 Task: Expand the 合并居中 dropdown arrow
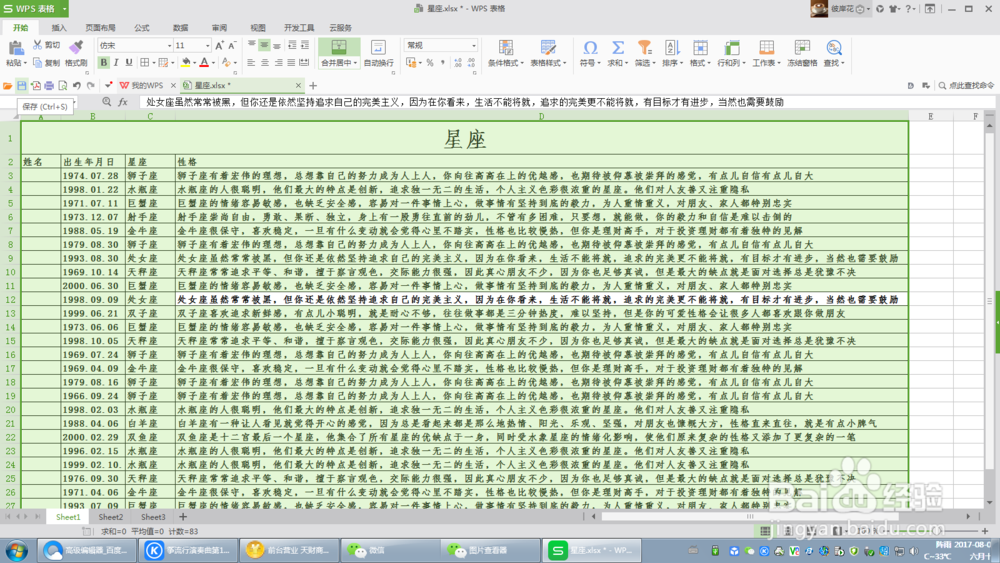click(x=354, y=63)
